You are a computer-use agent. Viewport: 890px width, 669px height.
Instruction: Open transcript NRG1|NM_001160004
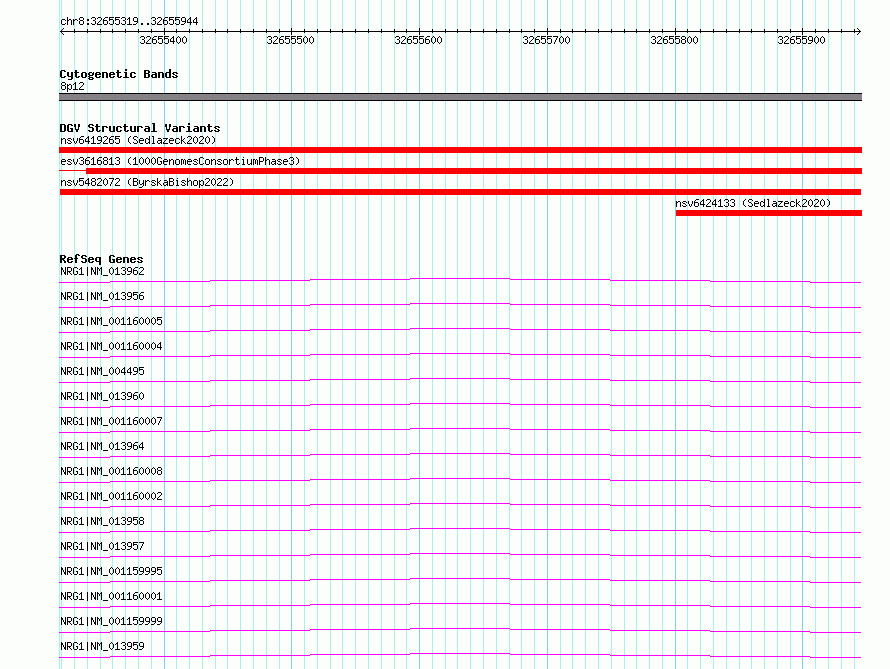click(111, 346)
